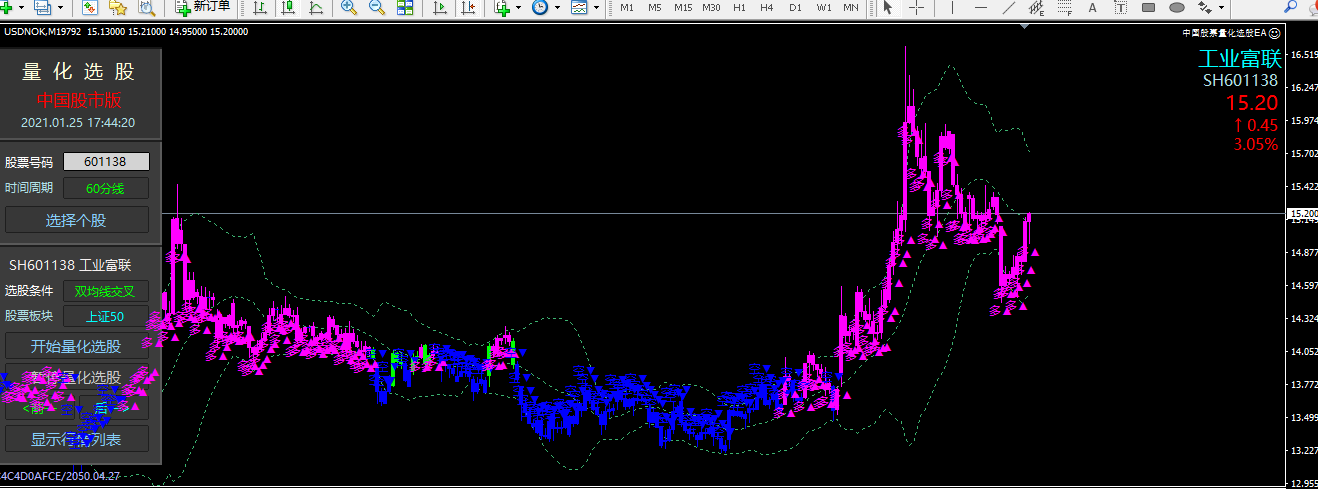Click the tile windows icon
The image size is (1318, 489).
coord(405,7)
